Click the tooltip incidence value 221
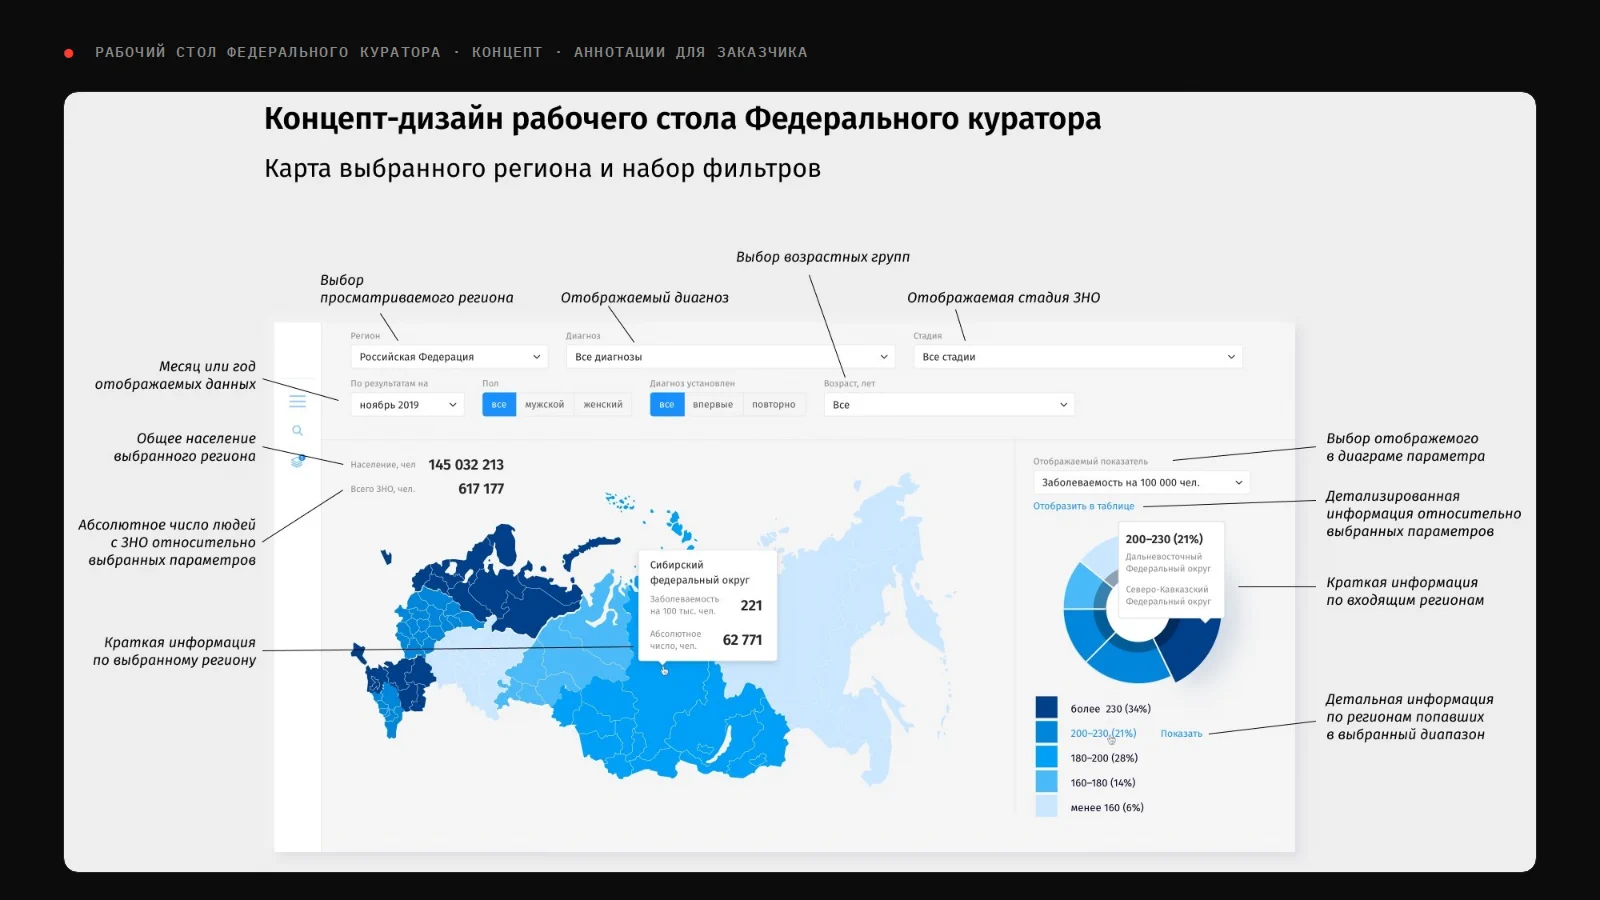Screen dimensions: 1600x900 pyautogui.click(x=751, y=605)
